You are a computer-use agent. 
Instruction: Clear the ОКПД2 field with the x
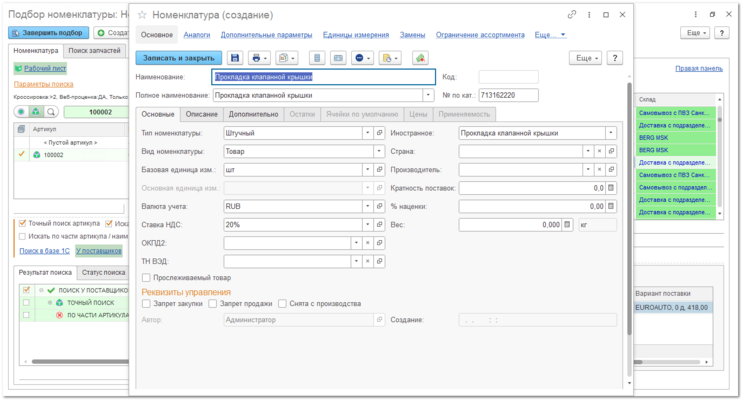[x=368, y=243]
